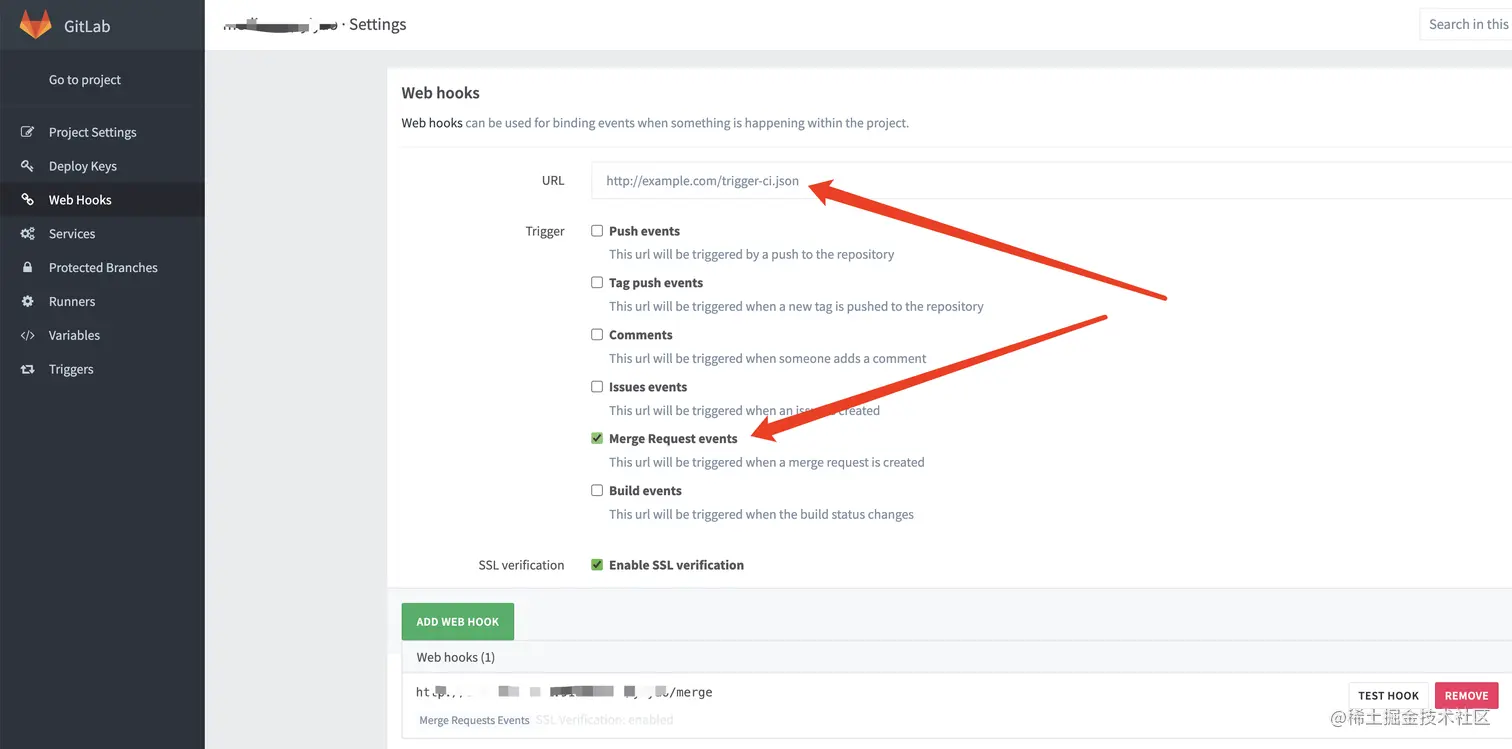Image resolution: width=1512 pixels, height=749 pixels.
Task: Click 'triggered by a push to the repository' text
Action: (x=794, y=254)
